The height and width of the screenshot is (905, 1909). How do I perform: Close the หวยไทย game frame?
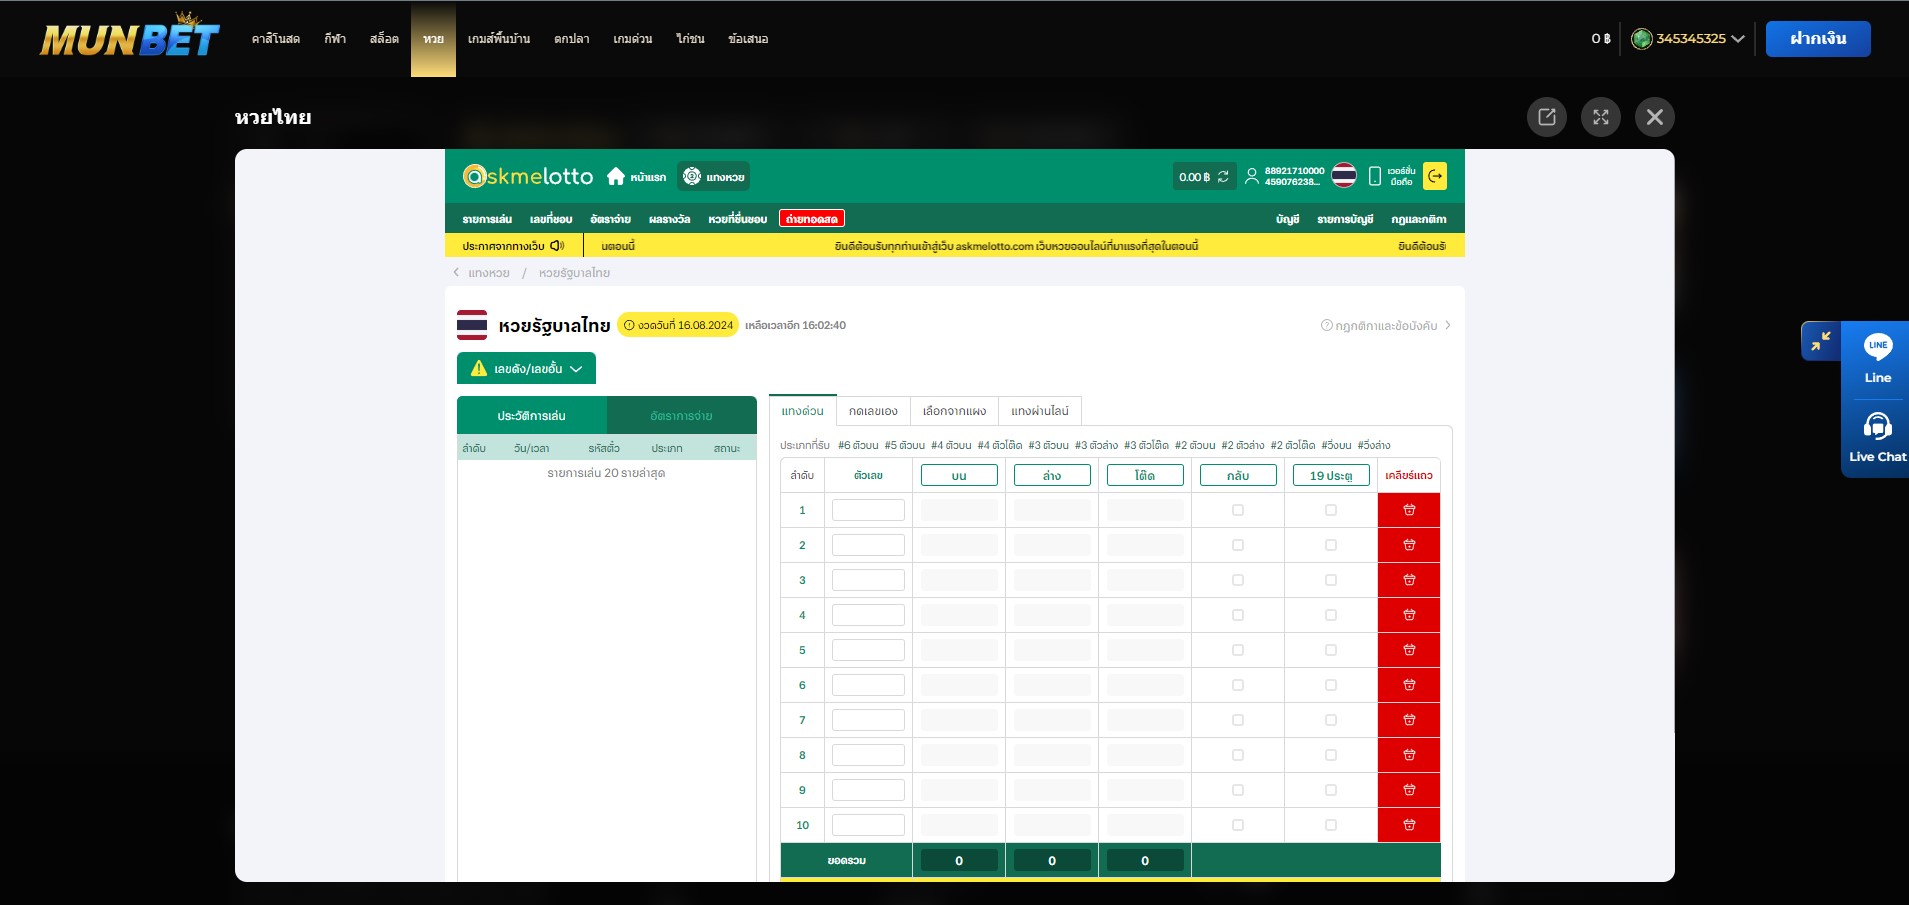[1654, 117]
